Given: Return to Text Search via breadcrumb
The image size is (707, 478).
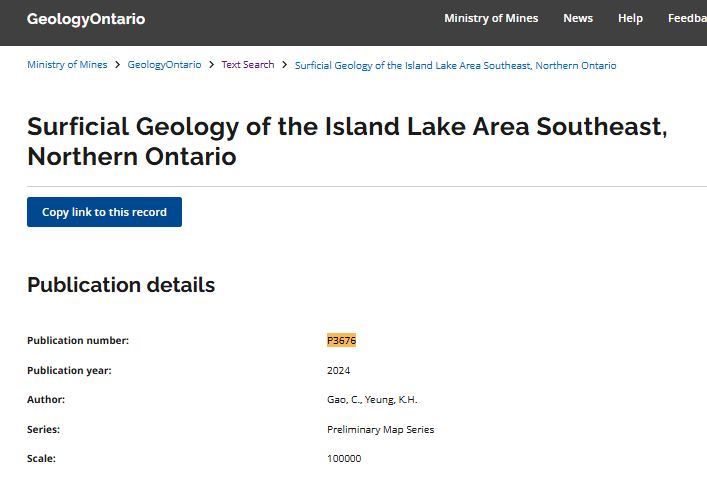Looking at the screenshot, I should [x=247, y=65].
